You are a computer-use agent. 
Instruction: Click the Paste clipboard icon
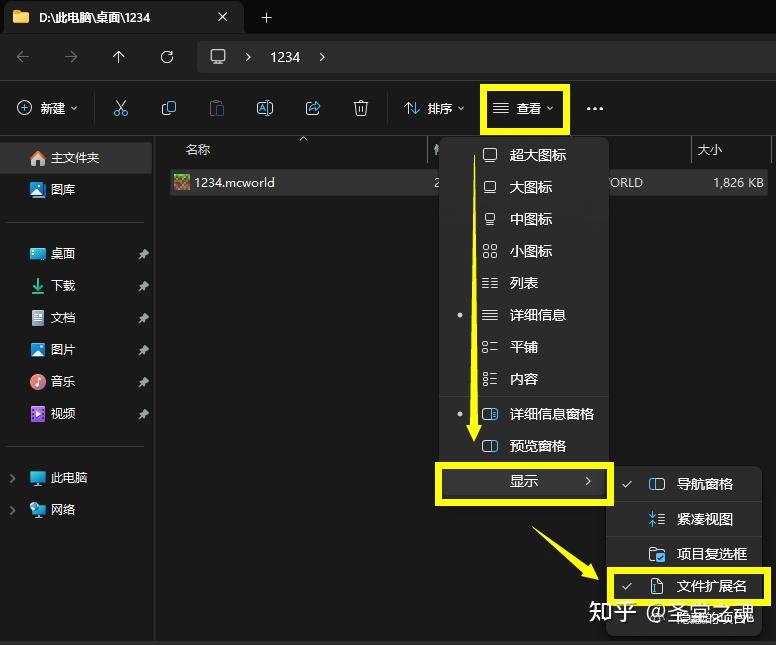(x=217, y=108)
